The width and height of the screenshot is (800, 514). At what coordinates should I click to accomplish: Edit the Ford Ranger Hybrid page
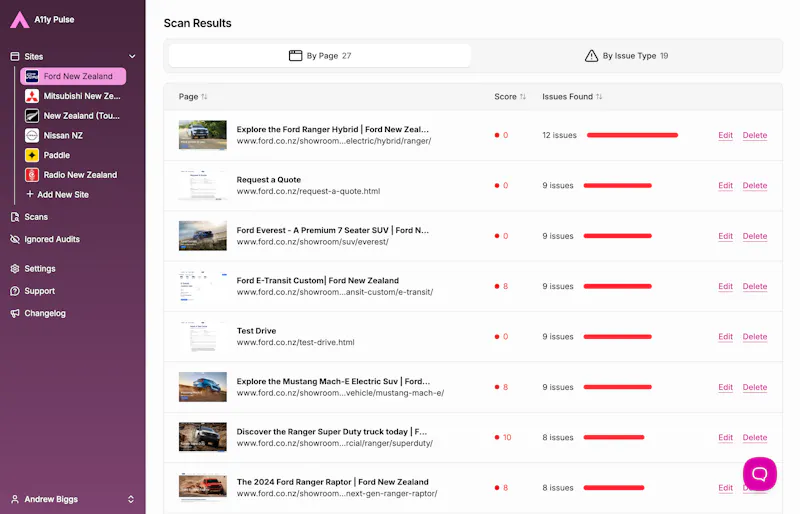tap(725, 135)
